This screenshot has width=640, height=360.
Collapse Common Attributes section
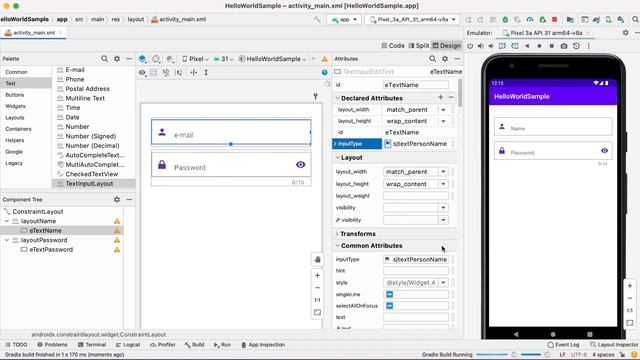pyautogui.click(x=338, y=246)
